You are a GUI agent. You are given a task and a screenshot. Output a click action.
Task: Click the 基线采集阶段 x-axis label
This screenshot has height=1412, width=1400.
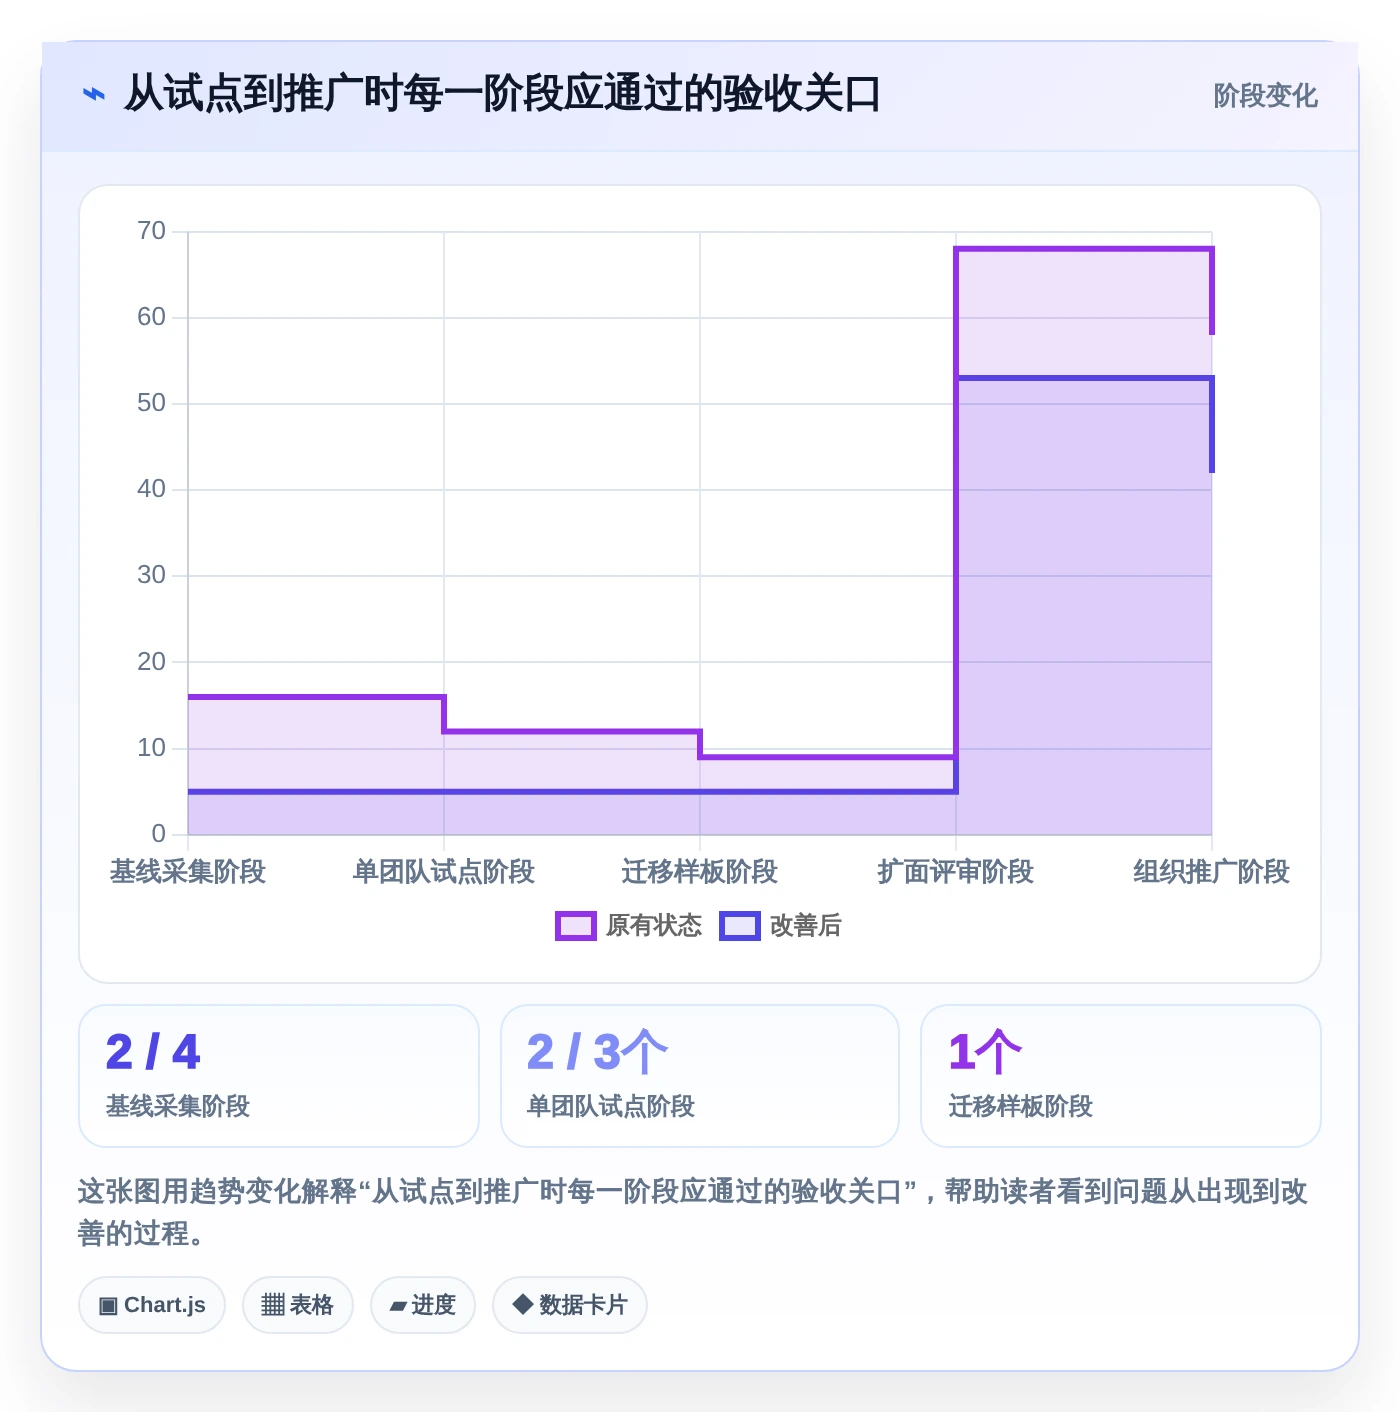(188, 872)
